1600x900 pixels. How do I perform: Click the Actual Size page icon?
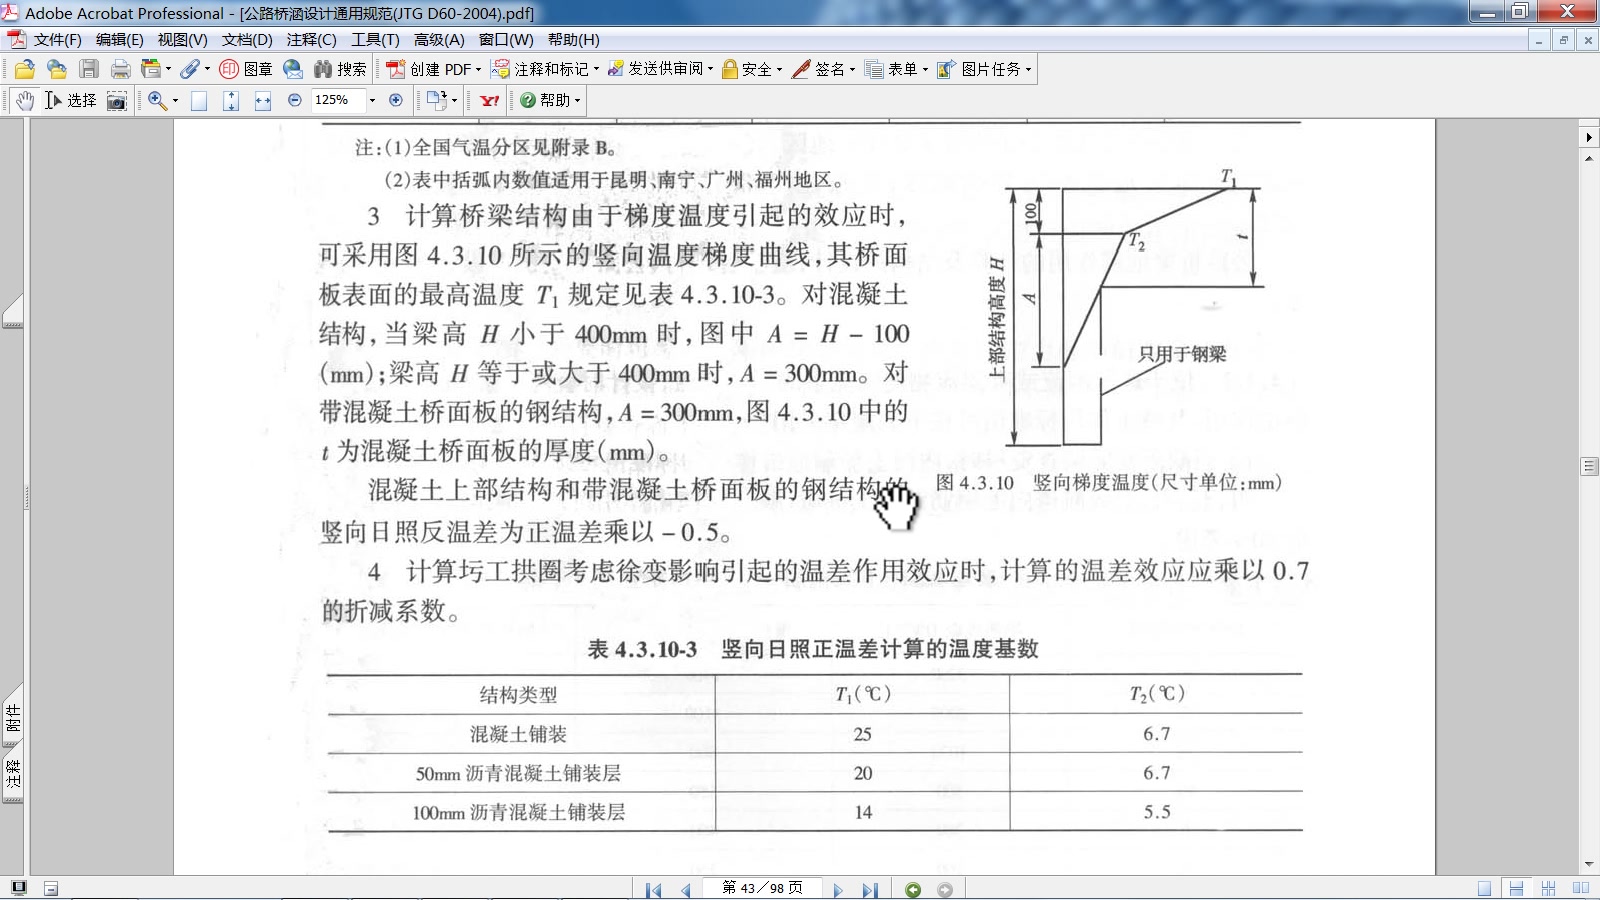[x=199, y=100]
